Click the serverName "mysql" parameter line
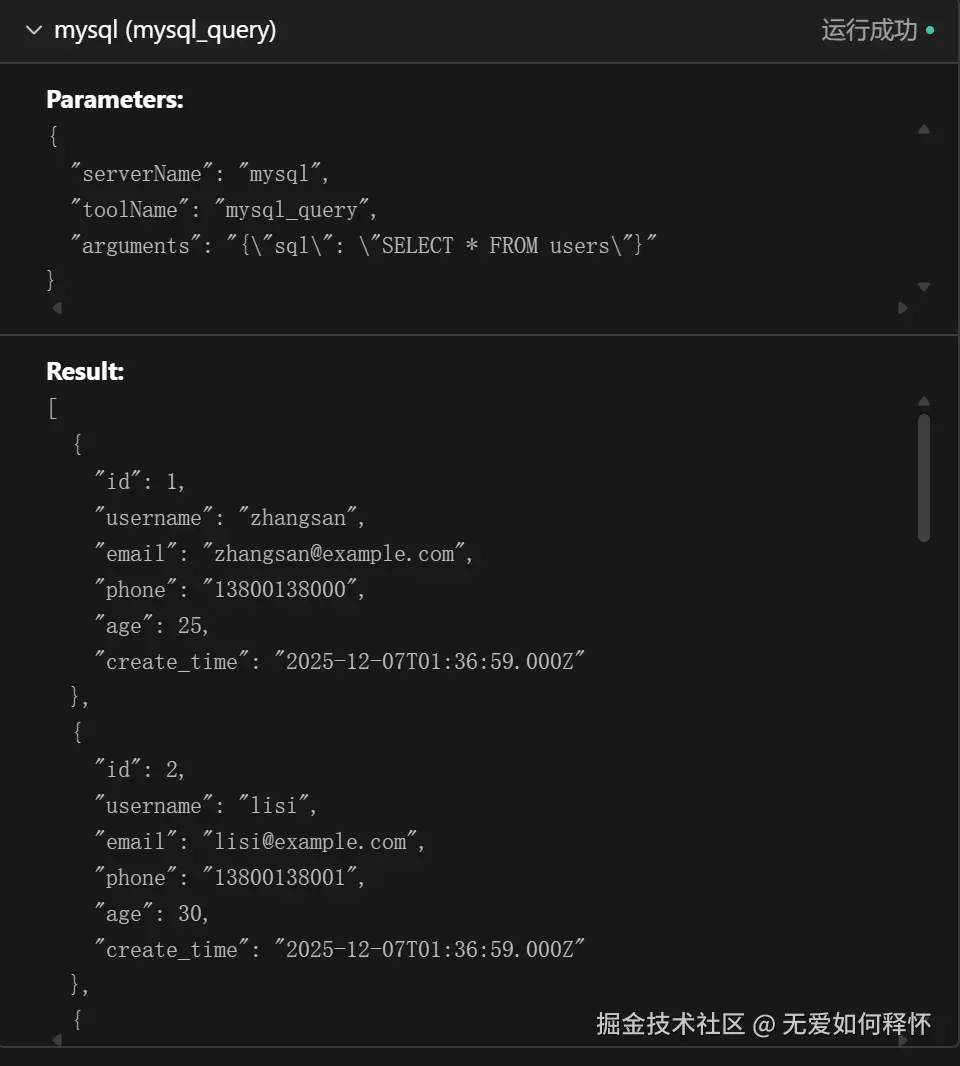Screen dimensions: 960x1066 pos(200,174)
